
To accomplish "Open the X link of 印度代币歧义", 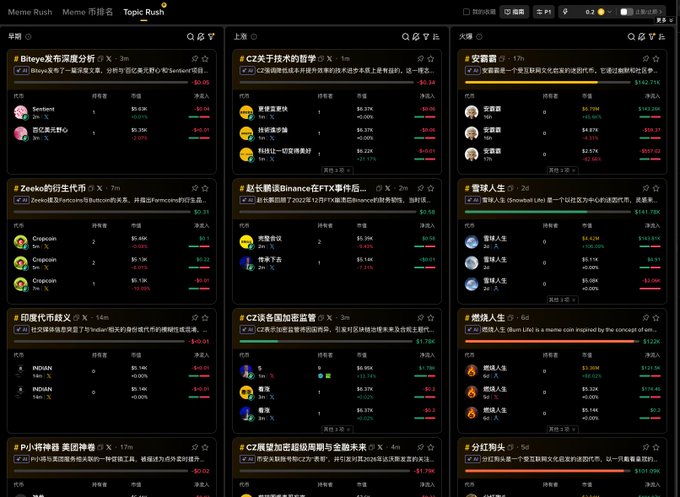I will [85, 317].
